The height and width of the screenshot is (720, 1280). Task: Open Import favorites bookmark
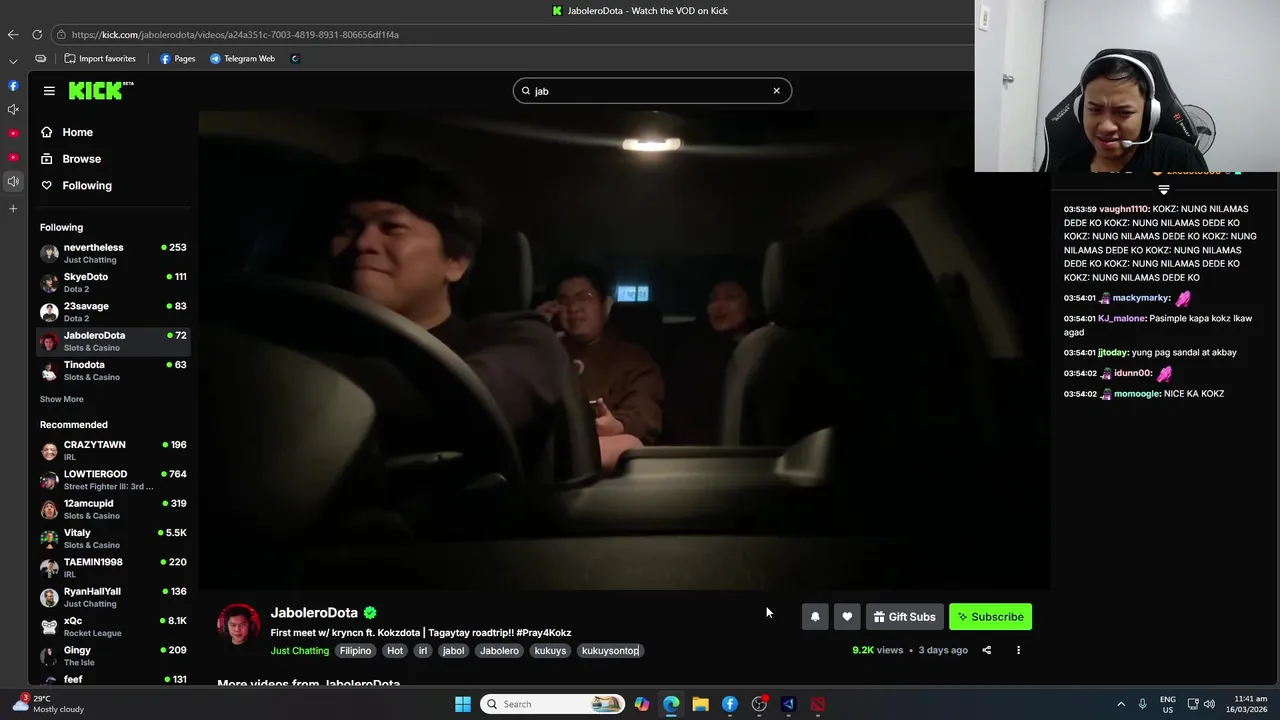click(99, 58)
